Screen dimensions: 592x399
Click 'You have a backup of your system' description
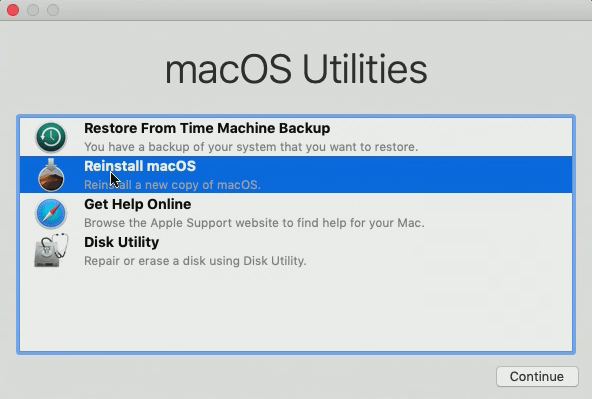click(251, 147)
